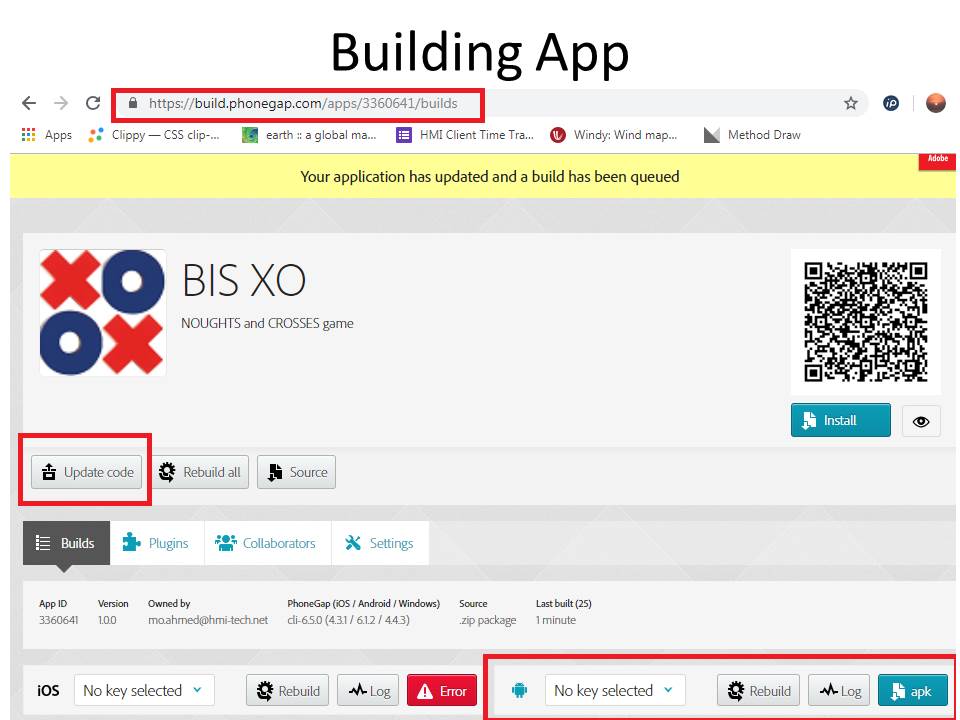Click the Android robot platform icon

point(519,691)
